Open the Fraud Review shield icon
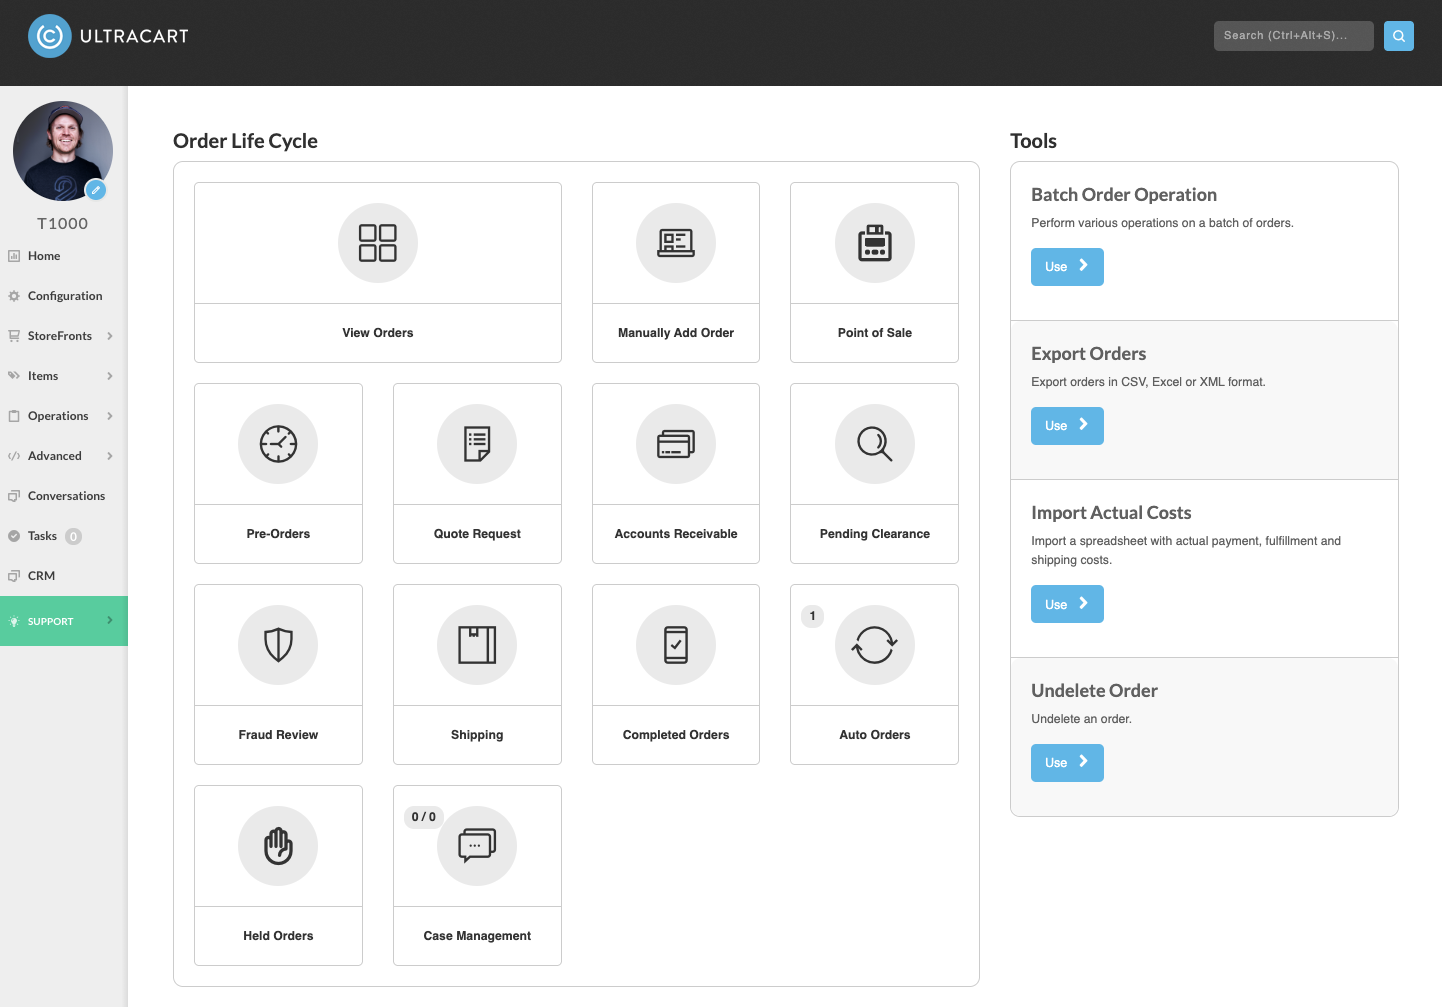 click(278, 645)
